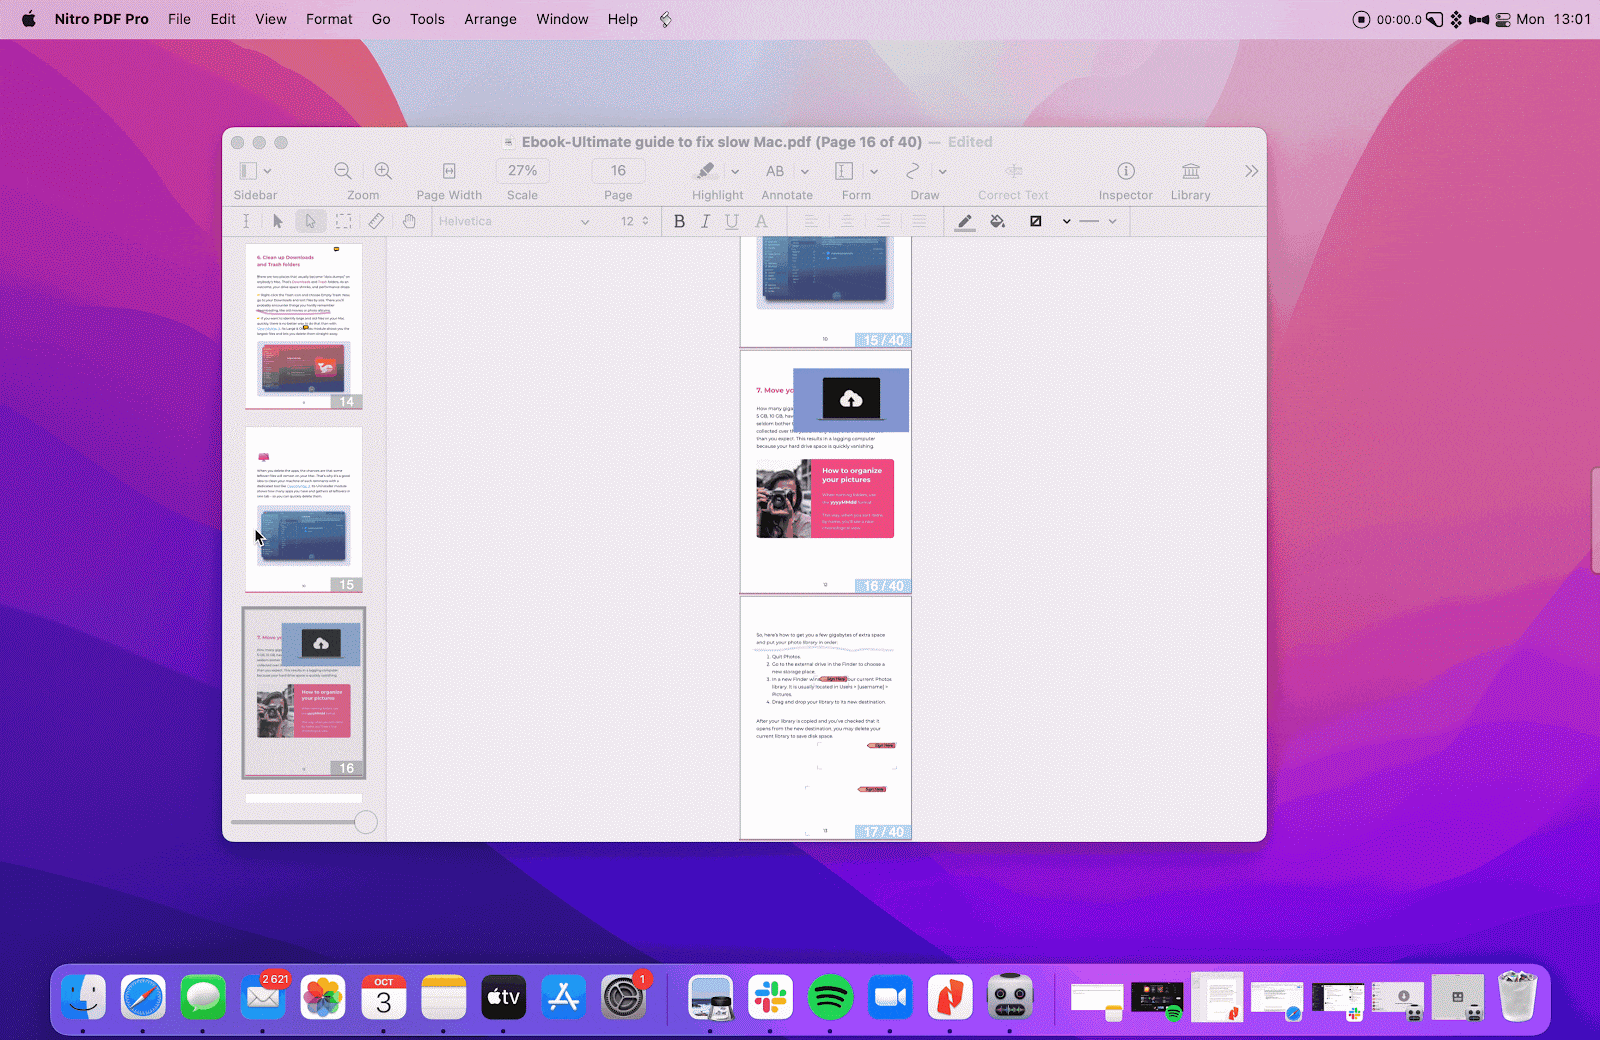Open the Nitro PDF Pro menu
Image resolution: width=1600 pixels, height=1040 pixels.
(x=101, y=19)
